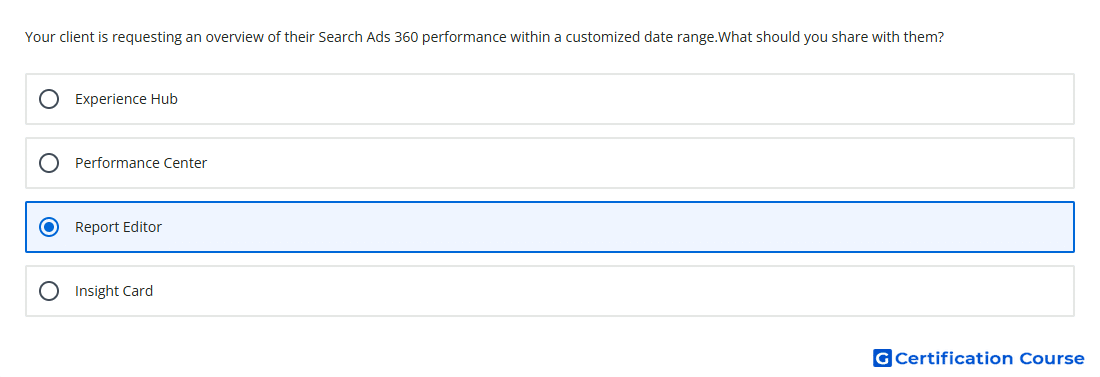
Task: Click the "Report Editor" label text
Action: point(119,227)
